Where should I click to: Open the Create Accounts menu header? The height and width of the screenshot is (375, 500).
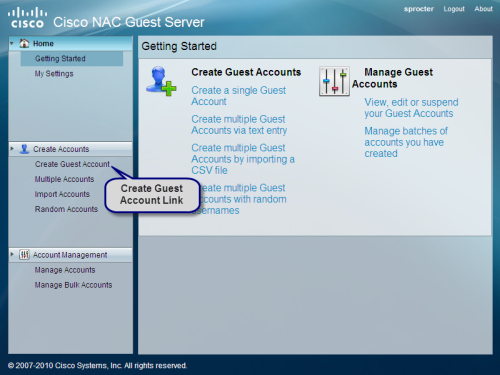(x=70, y=149)
